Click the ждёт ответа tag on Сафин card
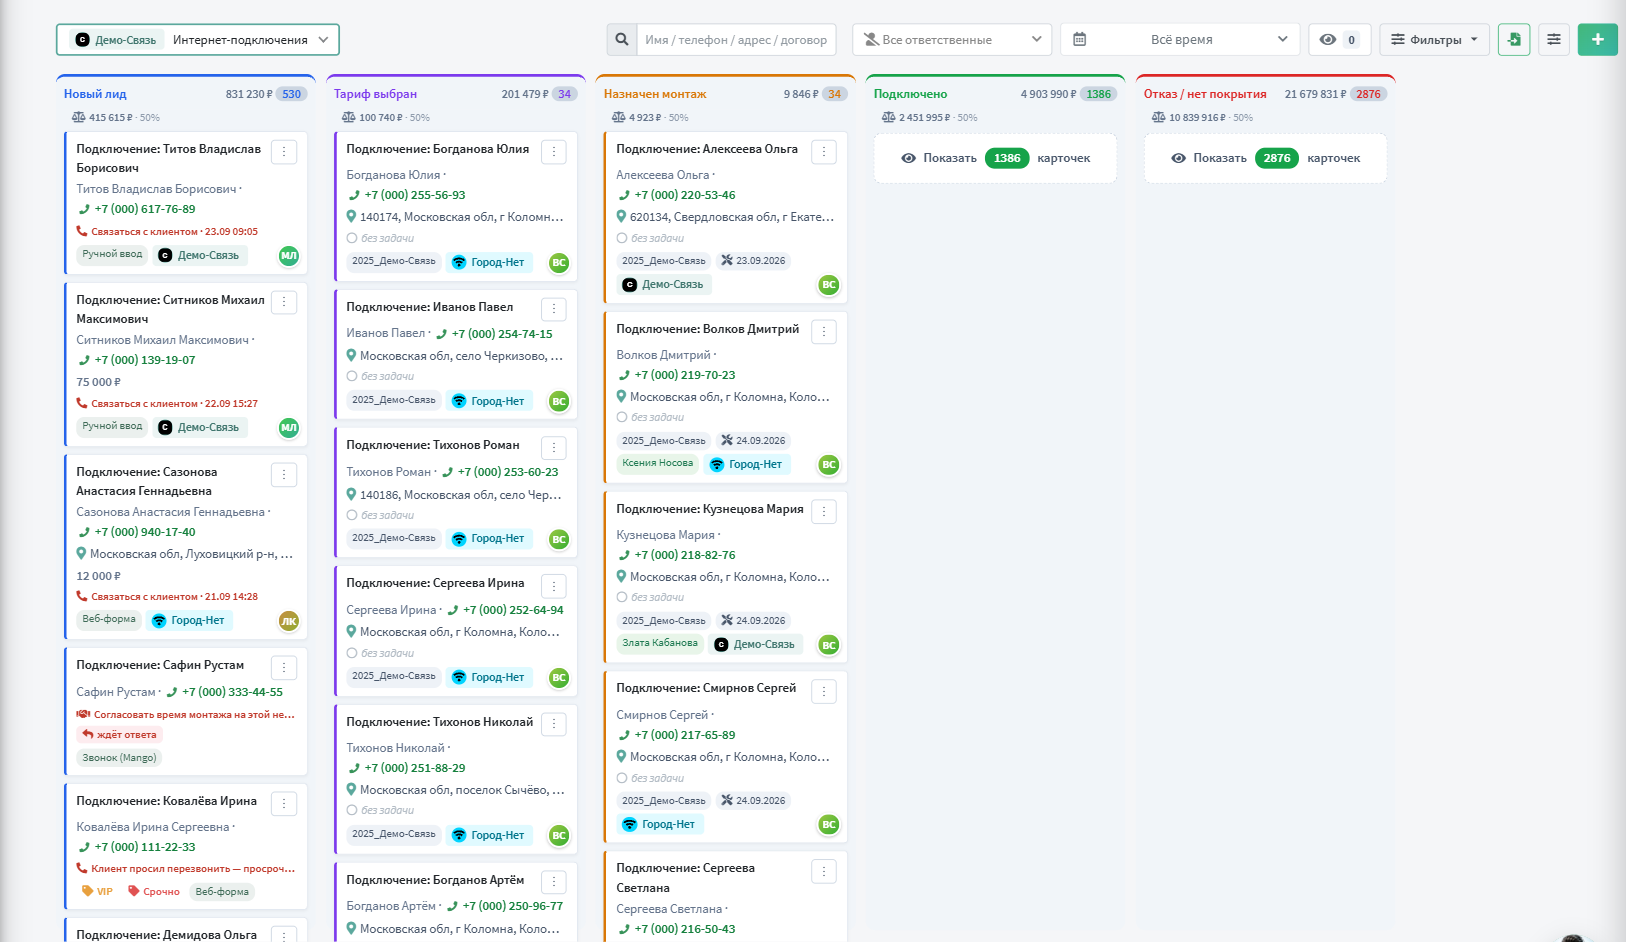This screenshot has width=1626, height=942. 120,735
